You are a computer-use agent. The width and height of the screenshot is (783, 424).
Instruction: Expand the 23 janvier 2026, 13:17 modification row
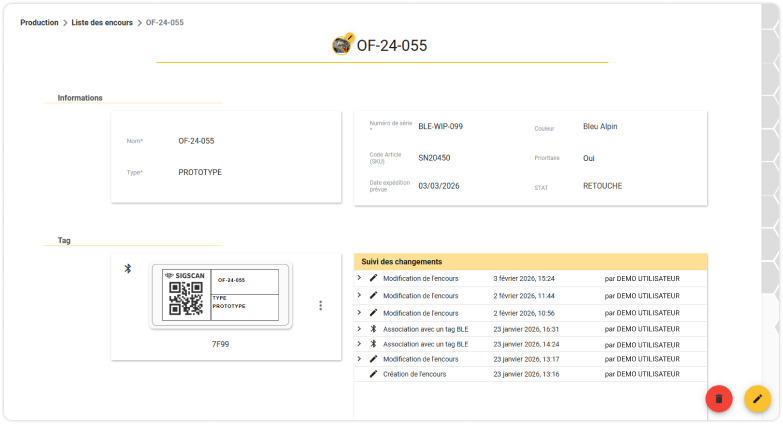[359, 359]
